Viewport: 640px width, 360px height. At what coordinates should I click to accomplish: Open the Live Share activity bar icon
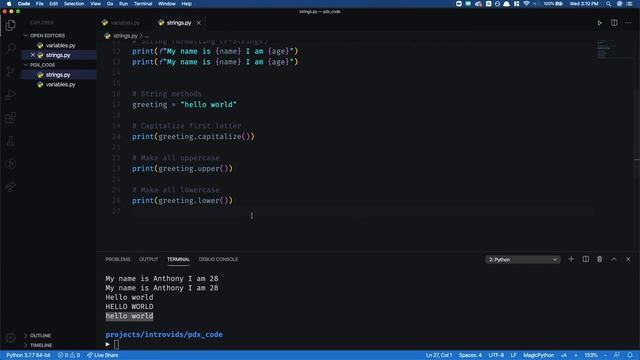[11, 187]
